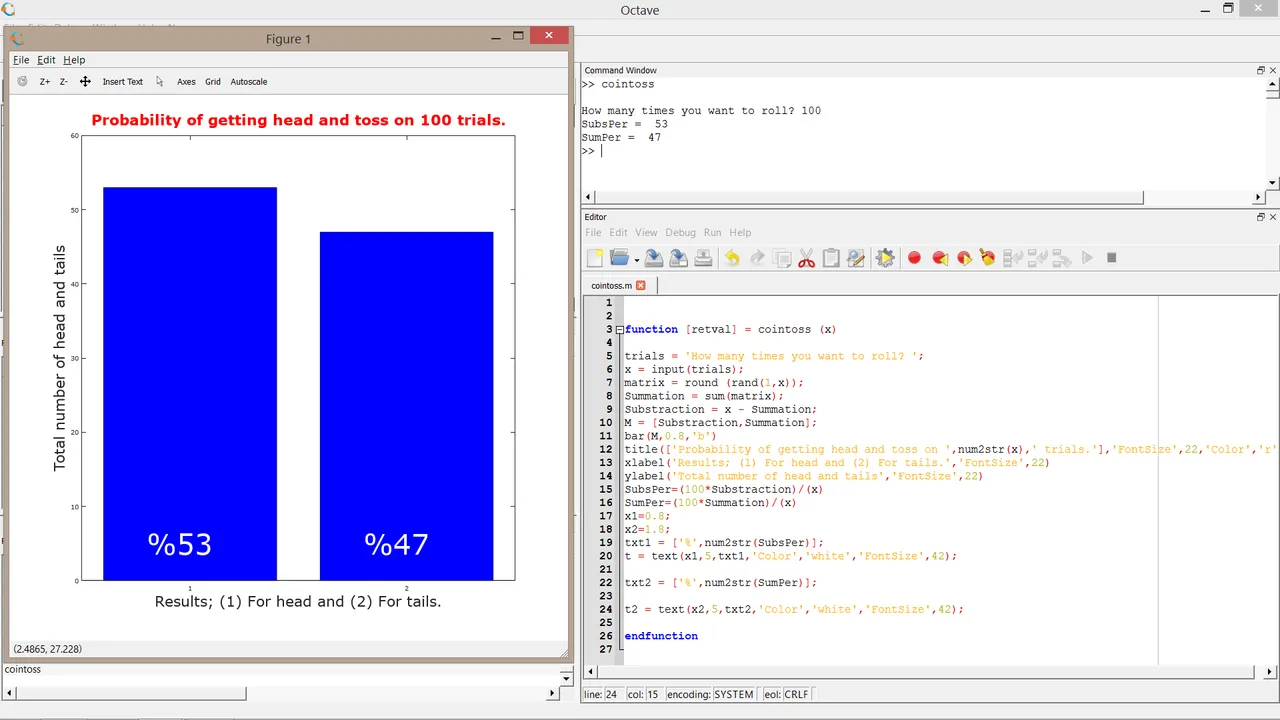Click 'bar(M,0.8,'b')' on line 11
Viewport: 1280px width, 720px height.
[670, 436]
